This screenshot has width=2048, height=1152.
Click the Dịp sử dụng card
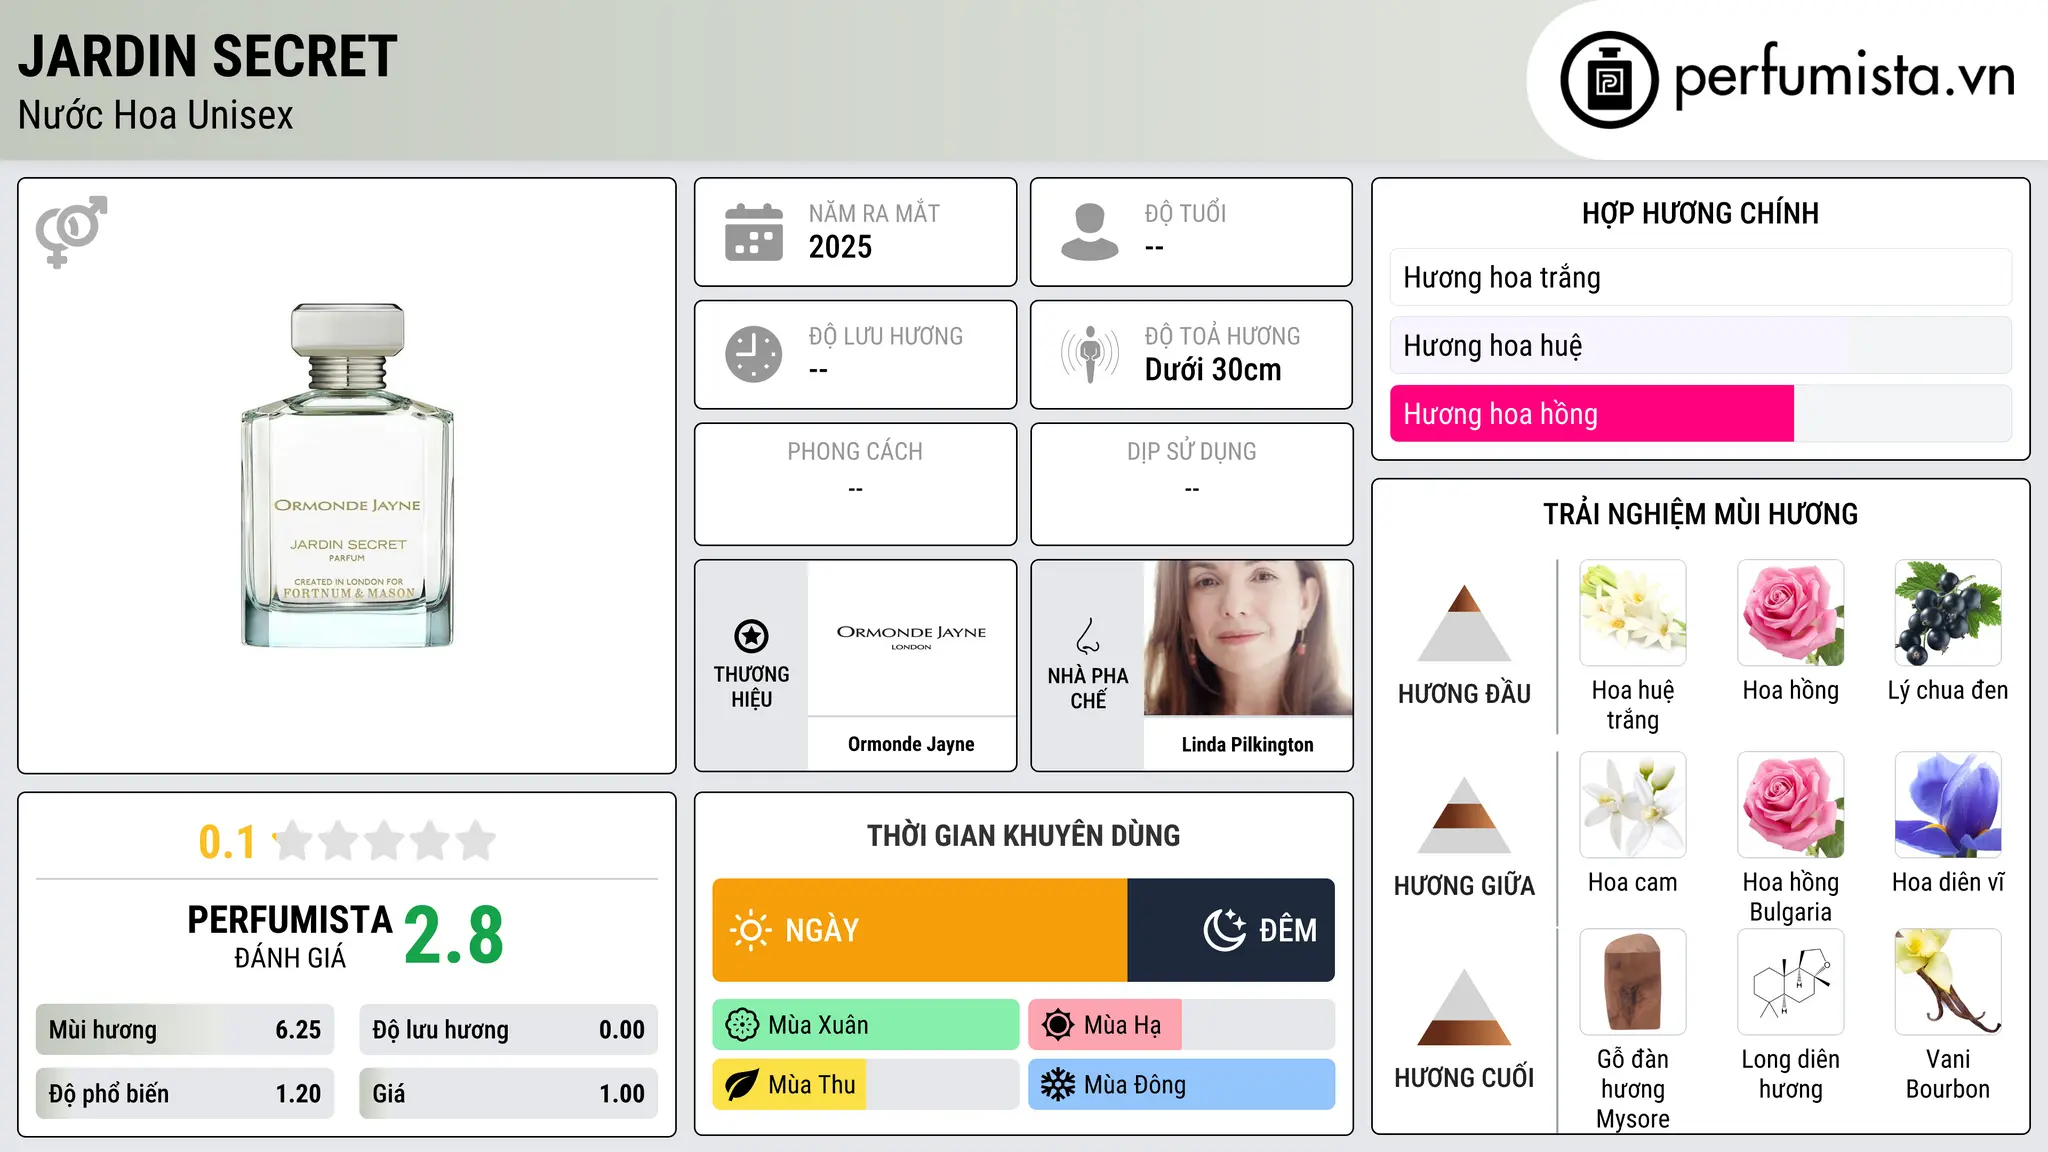pos(1191,484)
